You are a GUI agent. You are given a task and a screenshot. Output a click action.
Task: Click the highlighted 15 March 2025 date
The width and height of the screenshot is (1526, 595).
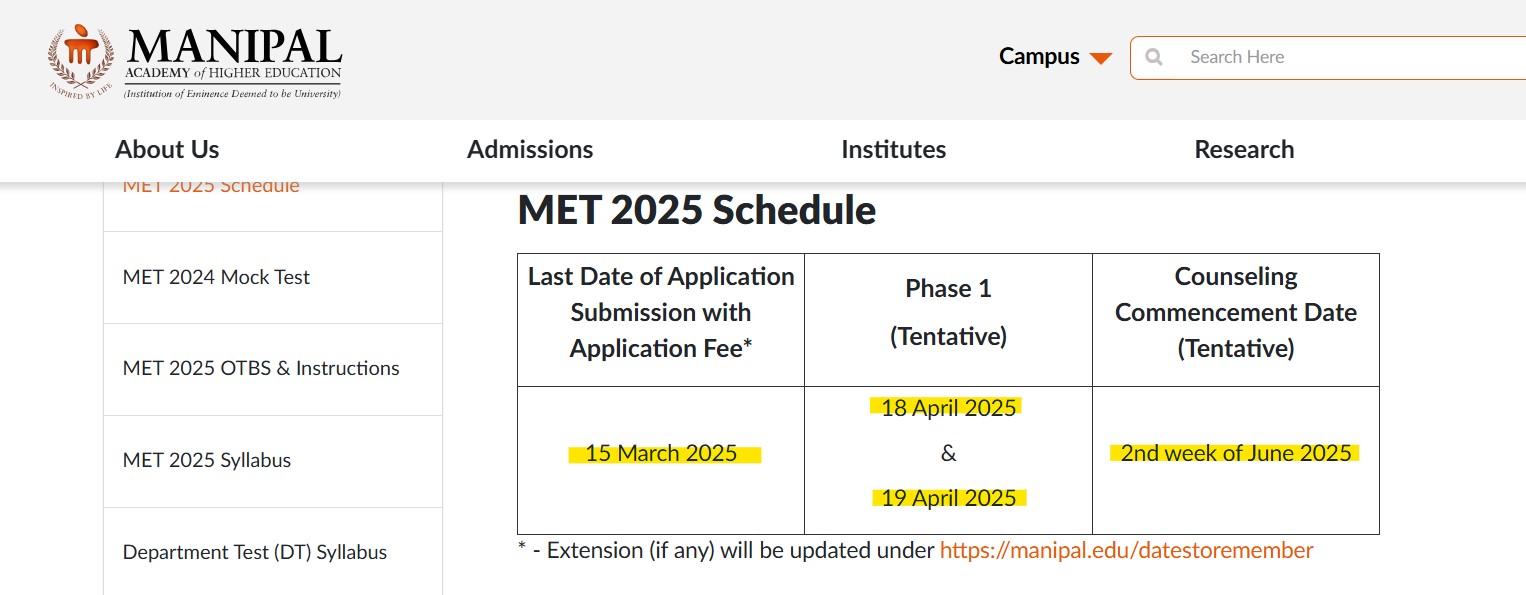tap(661, 454)
